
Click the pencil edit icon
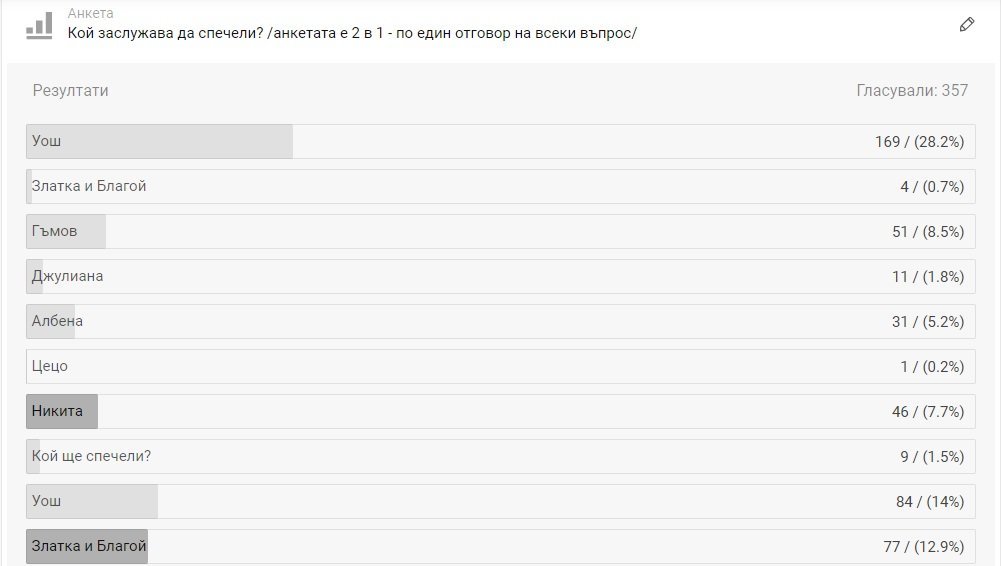pos(966,25)
